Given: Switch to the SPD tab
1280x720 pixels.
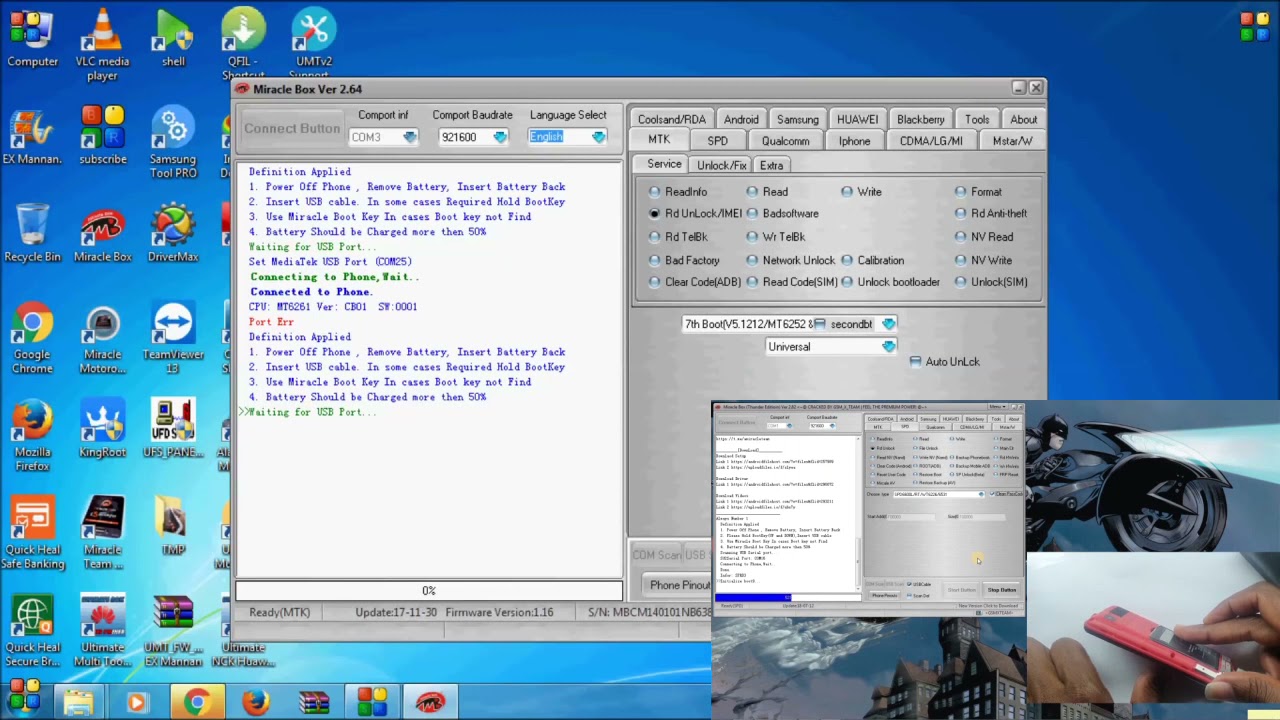Looking at the screenshot, I should (x=717, y=142).
